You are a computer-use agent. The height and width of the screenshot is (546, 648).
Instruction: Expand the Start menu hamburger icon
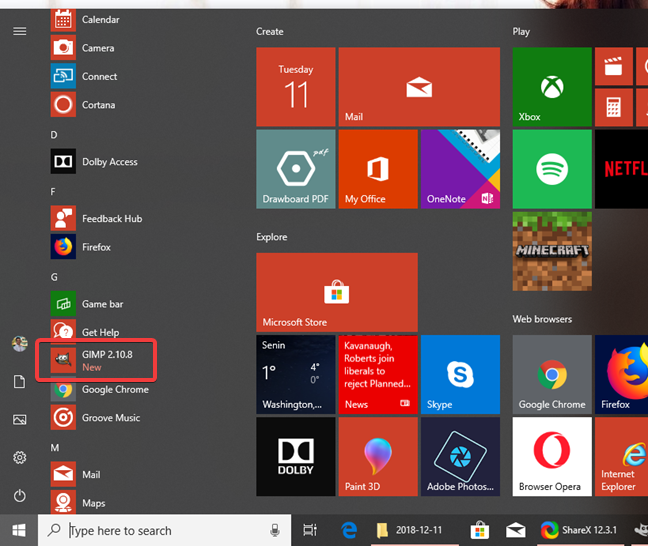(19, 31)
